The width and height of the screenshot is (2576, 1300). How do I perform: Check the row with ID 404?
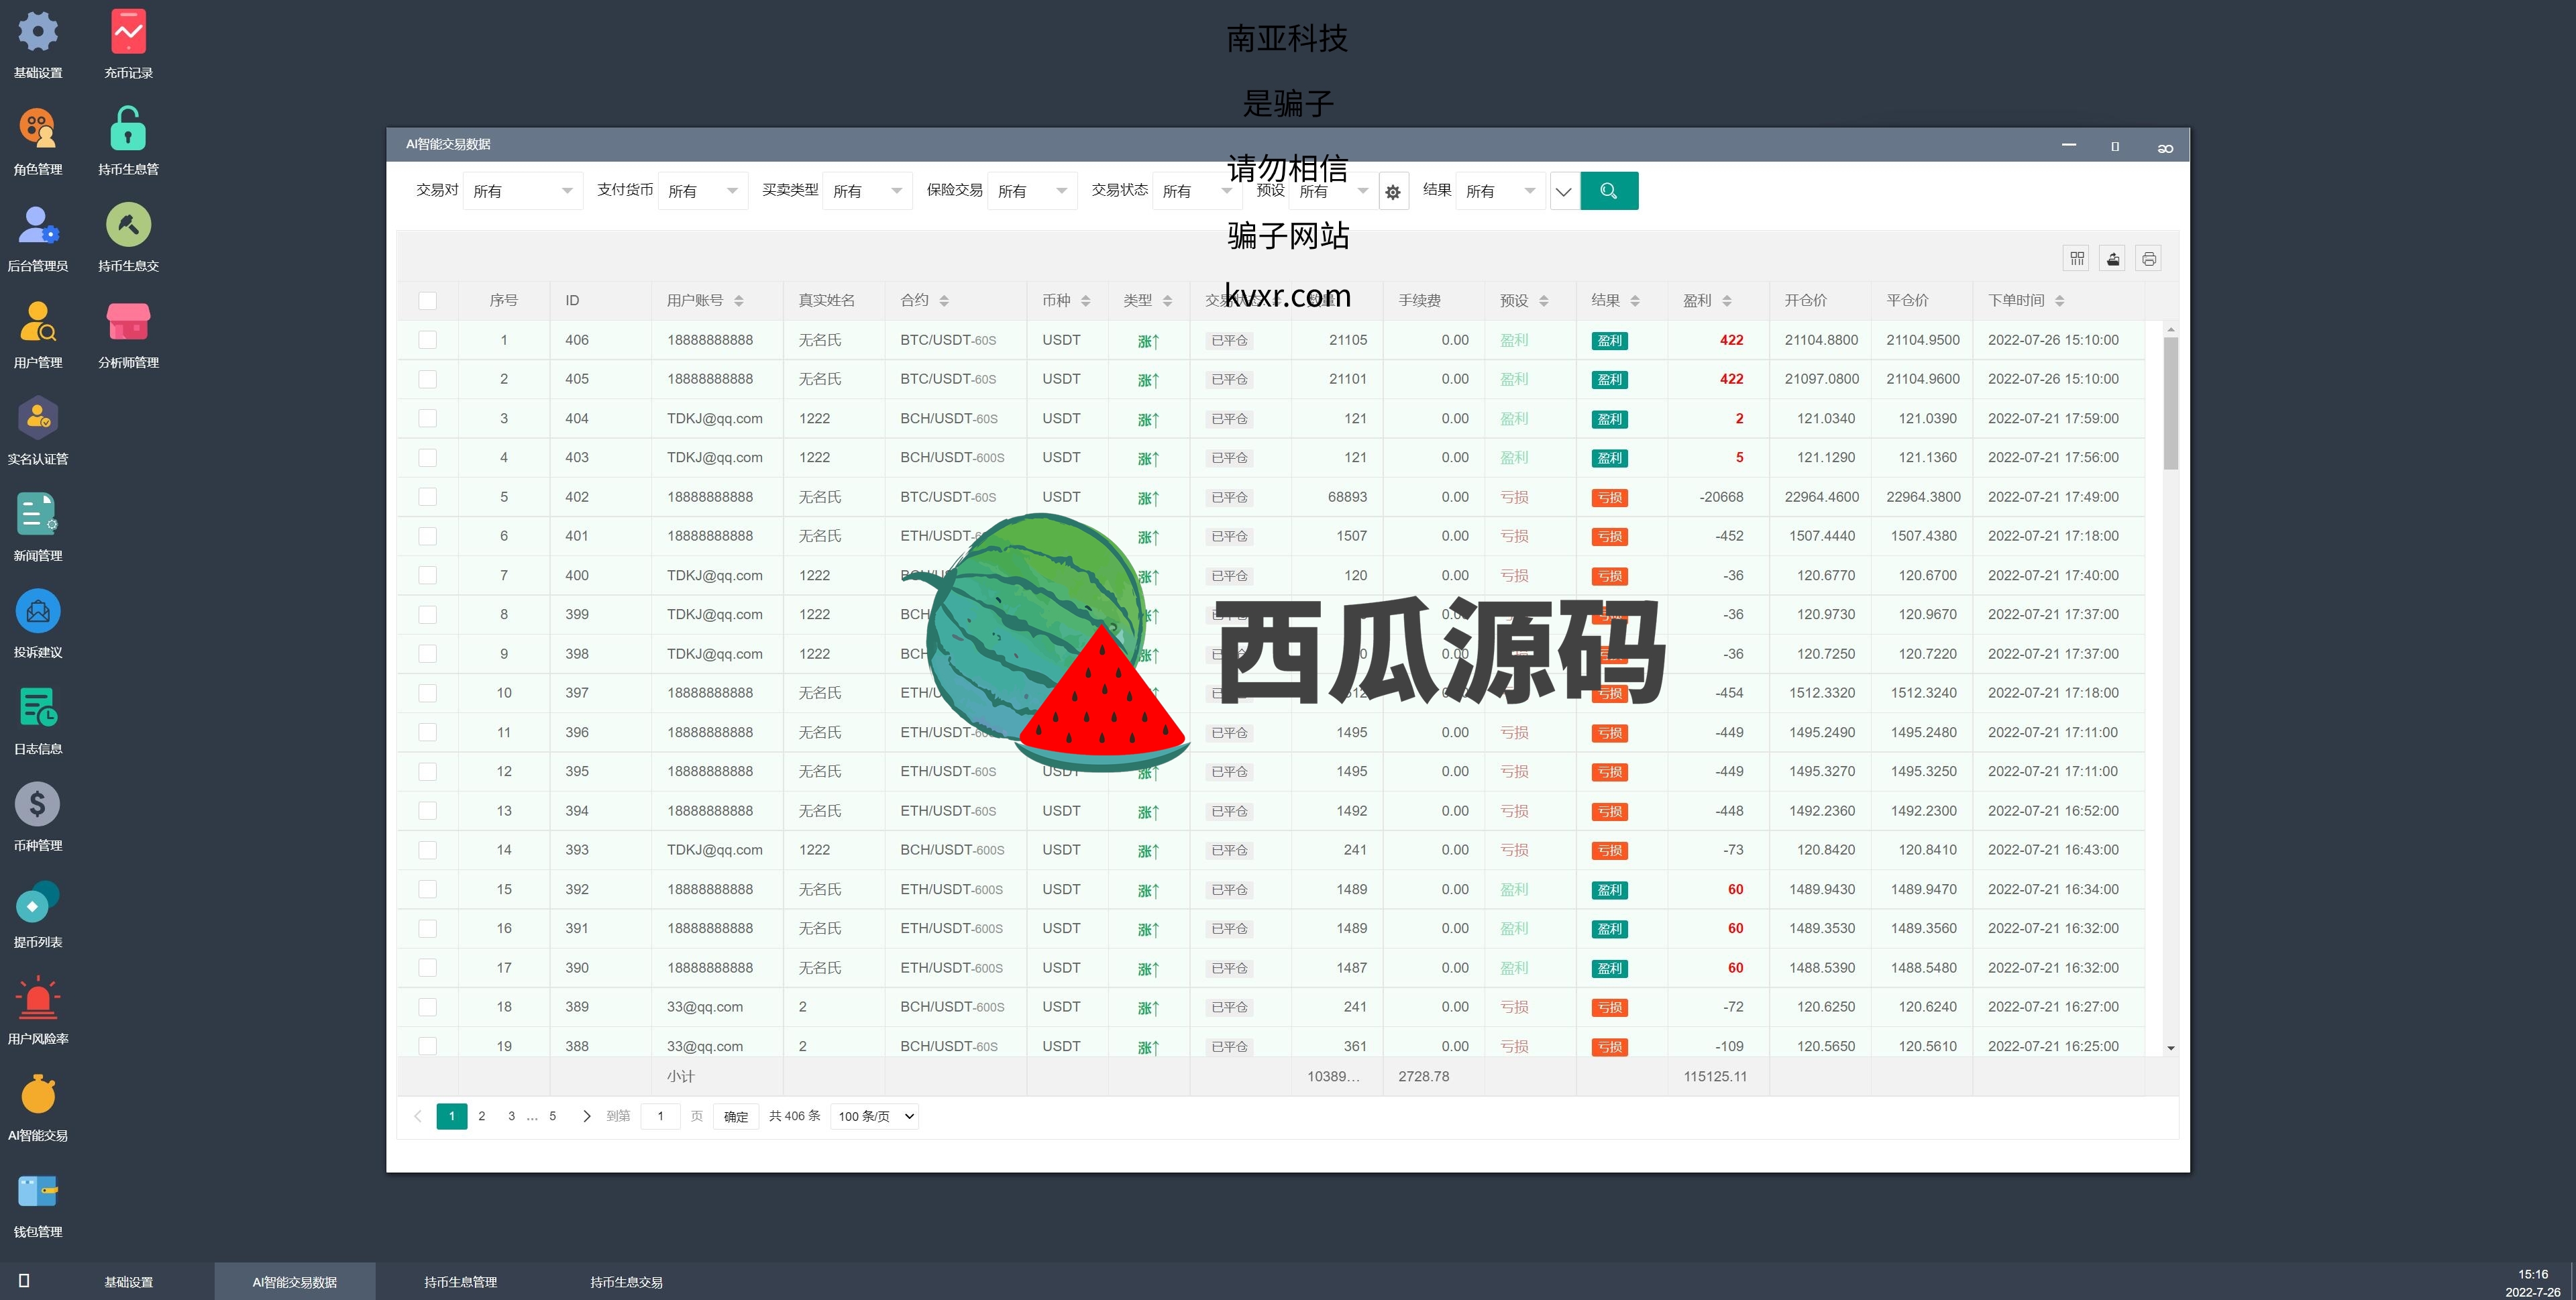[x=427, y=418]
